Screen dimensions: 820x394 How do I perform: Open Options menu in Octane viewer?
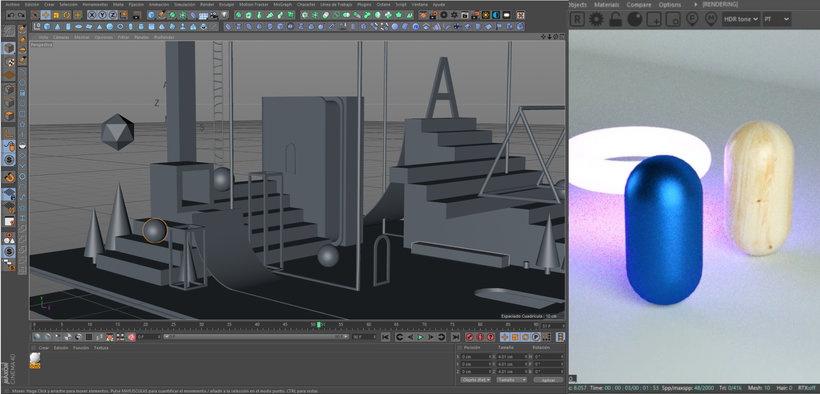pyautogui.click(x=669, y=5)
